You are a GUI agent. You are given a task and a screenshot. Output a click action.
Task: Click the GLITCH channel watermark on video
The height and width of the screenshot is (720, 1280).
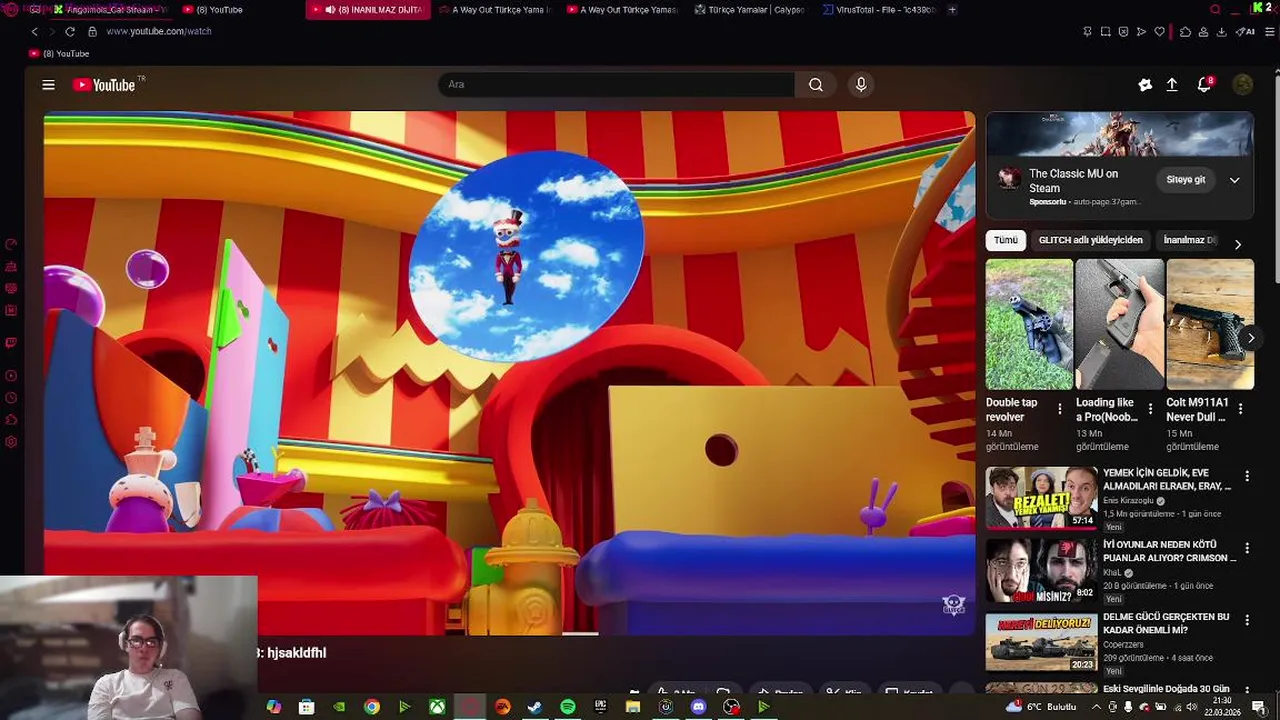(x=953, y=604)
